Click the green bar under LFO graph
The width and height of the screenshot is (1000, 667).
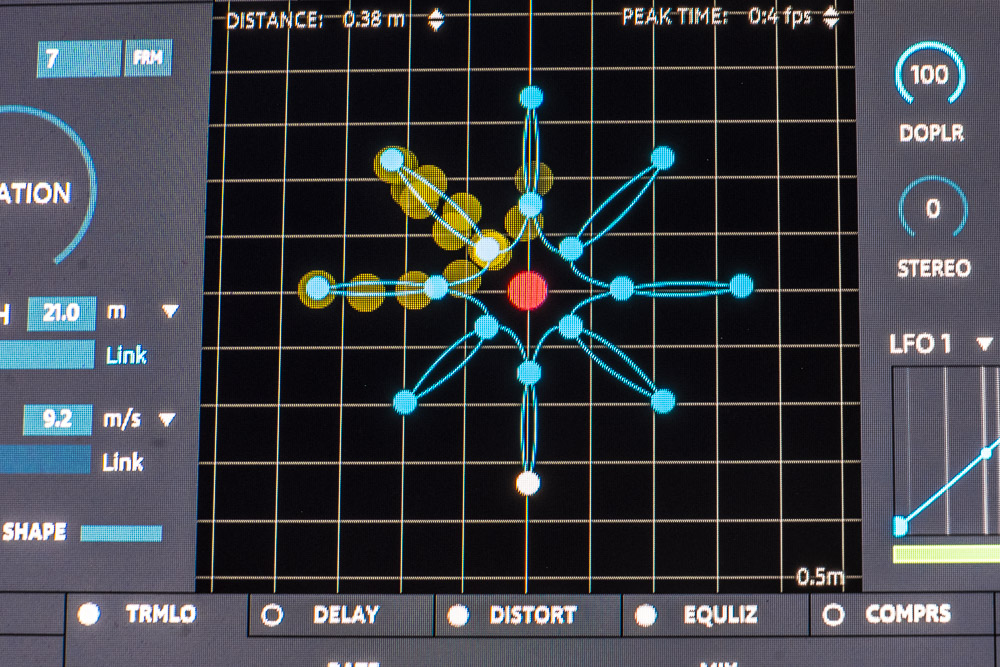(x=946, y=554)
